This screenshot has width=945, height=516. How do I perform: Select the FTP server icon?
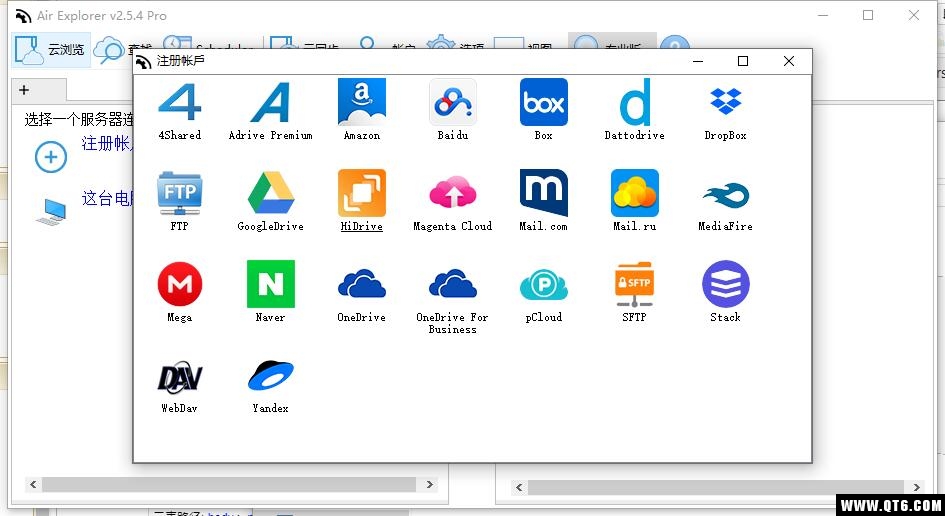pyautogui.click(x=180, y=193)
